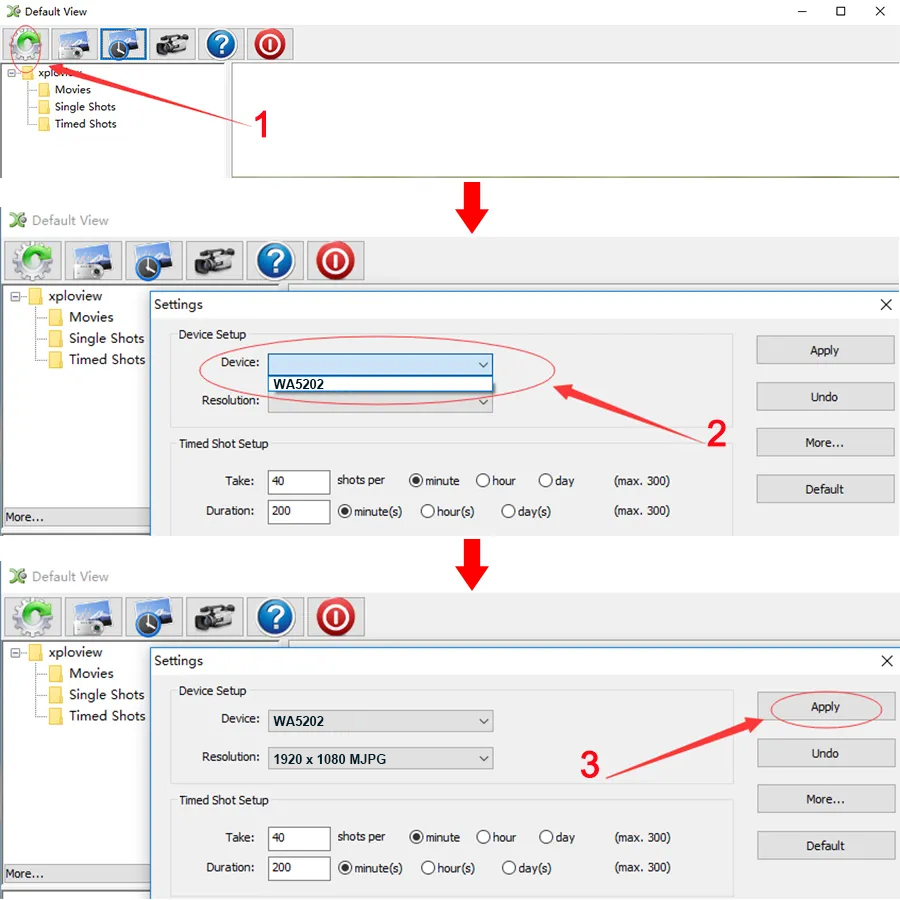The height and width of the screenshot is (900, 900).
Task: Open Device dropdown showing WA5202 in bottom dialog
Action: coord(381,721)
